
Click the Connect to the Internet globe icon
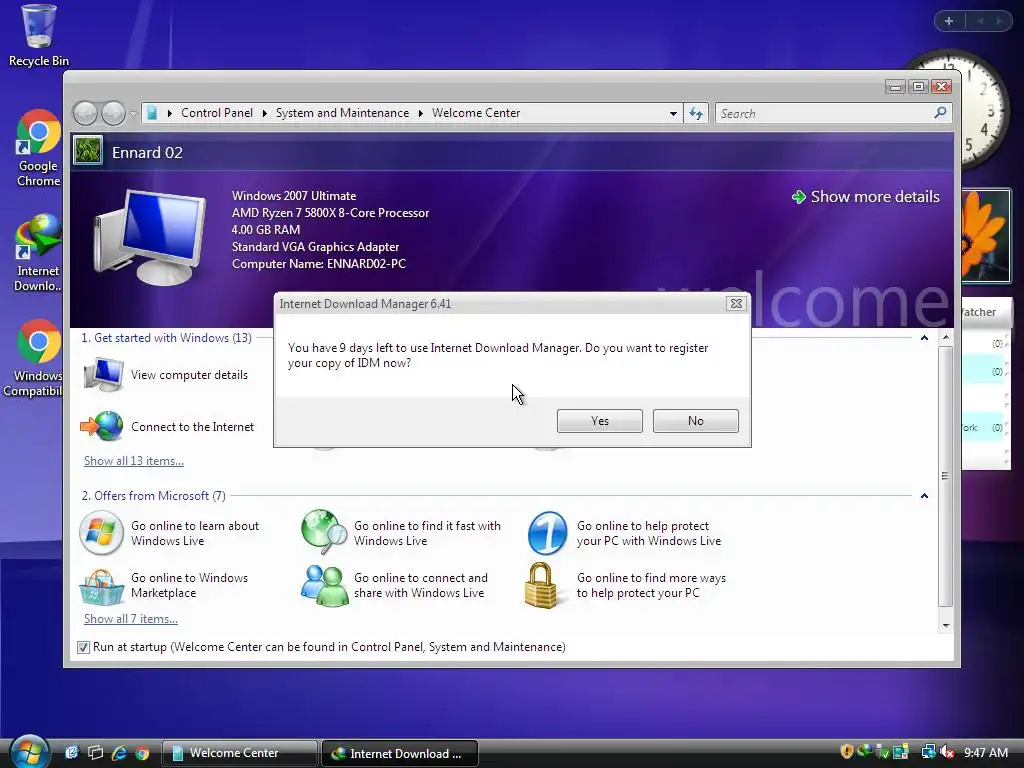(102, 426)
